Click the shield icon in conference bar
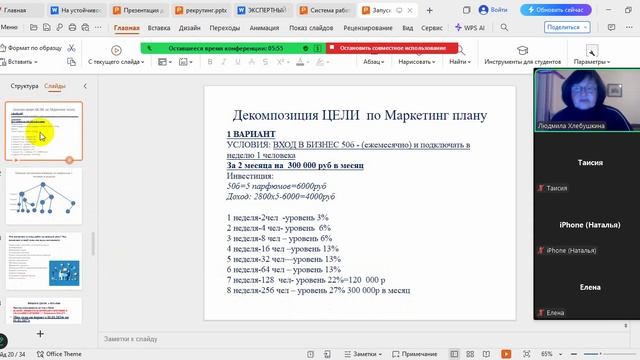Image resolution: width=640 pixels, height=360 pixels. pyautogui.click(x=305, y=48)
